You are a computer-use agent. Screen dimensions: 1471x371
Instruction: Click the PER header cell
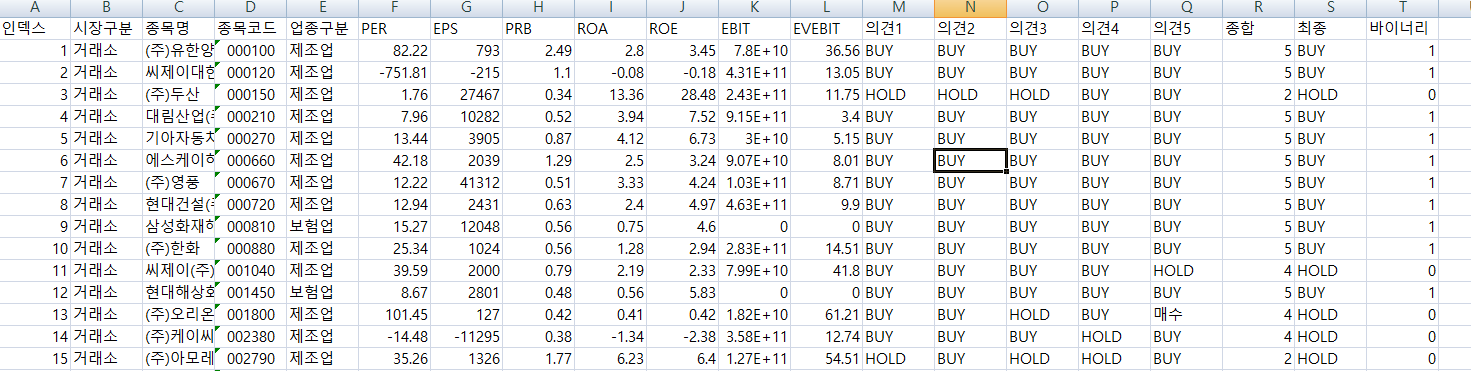396,28
